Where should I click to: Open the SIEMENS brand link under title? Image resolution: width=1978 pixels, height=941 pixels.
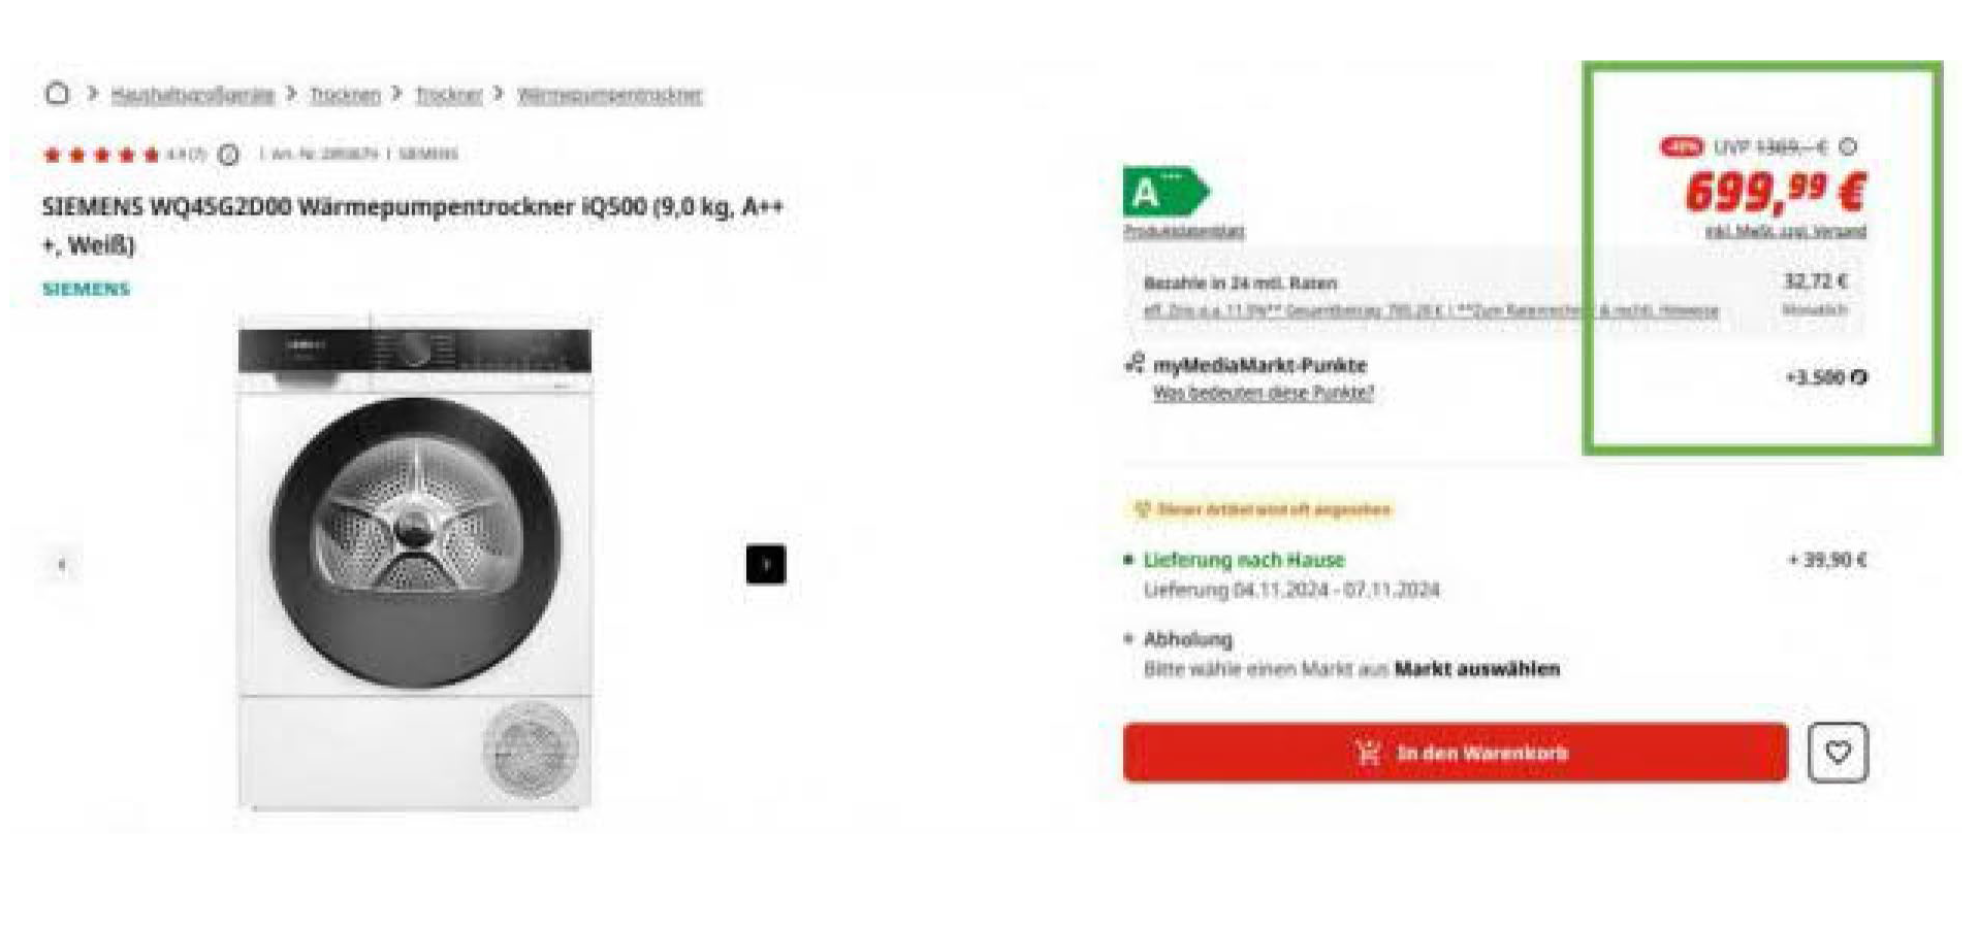[86, 289]
